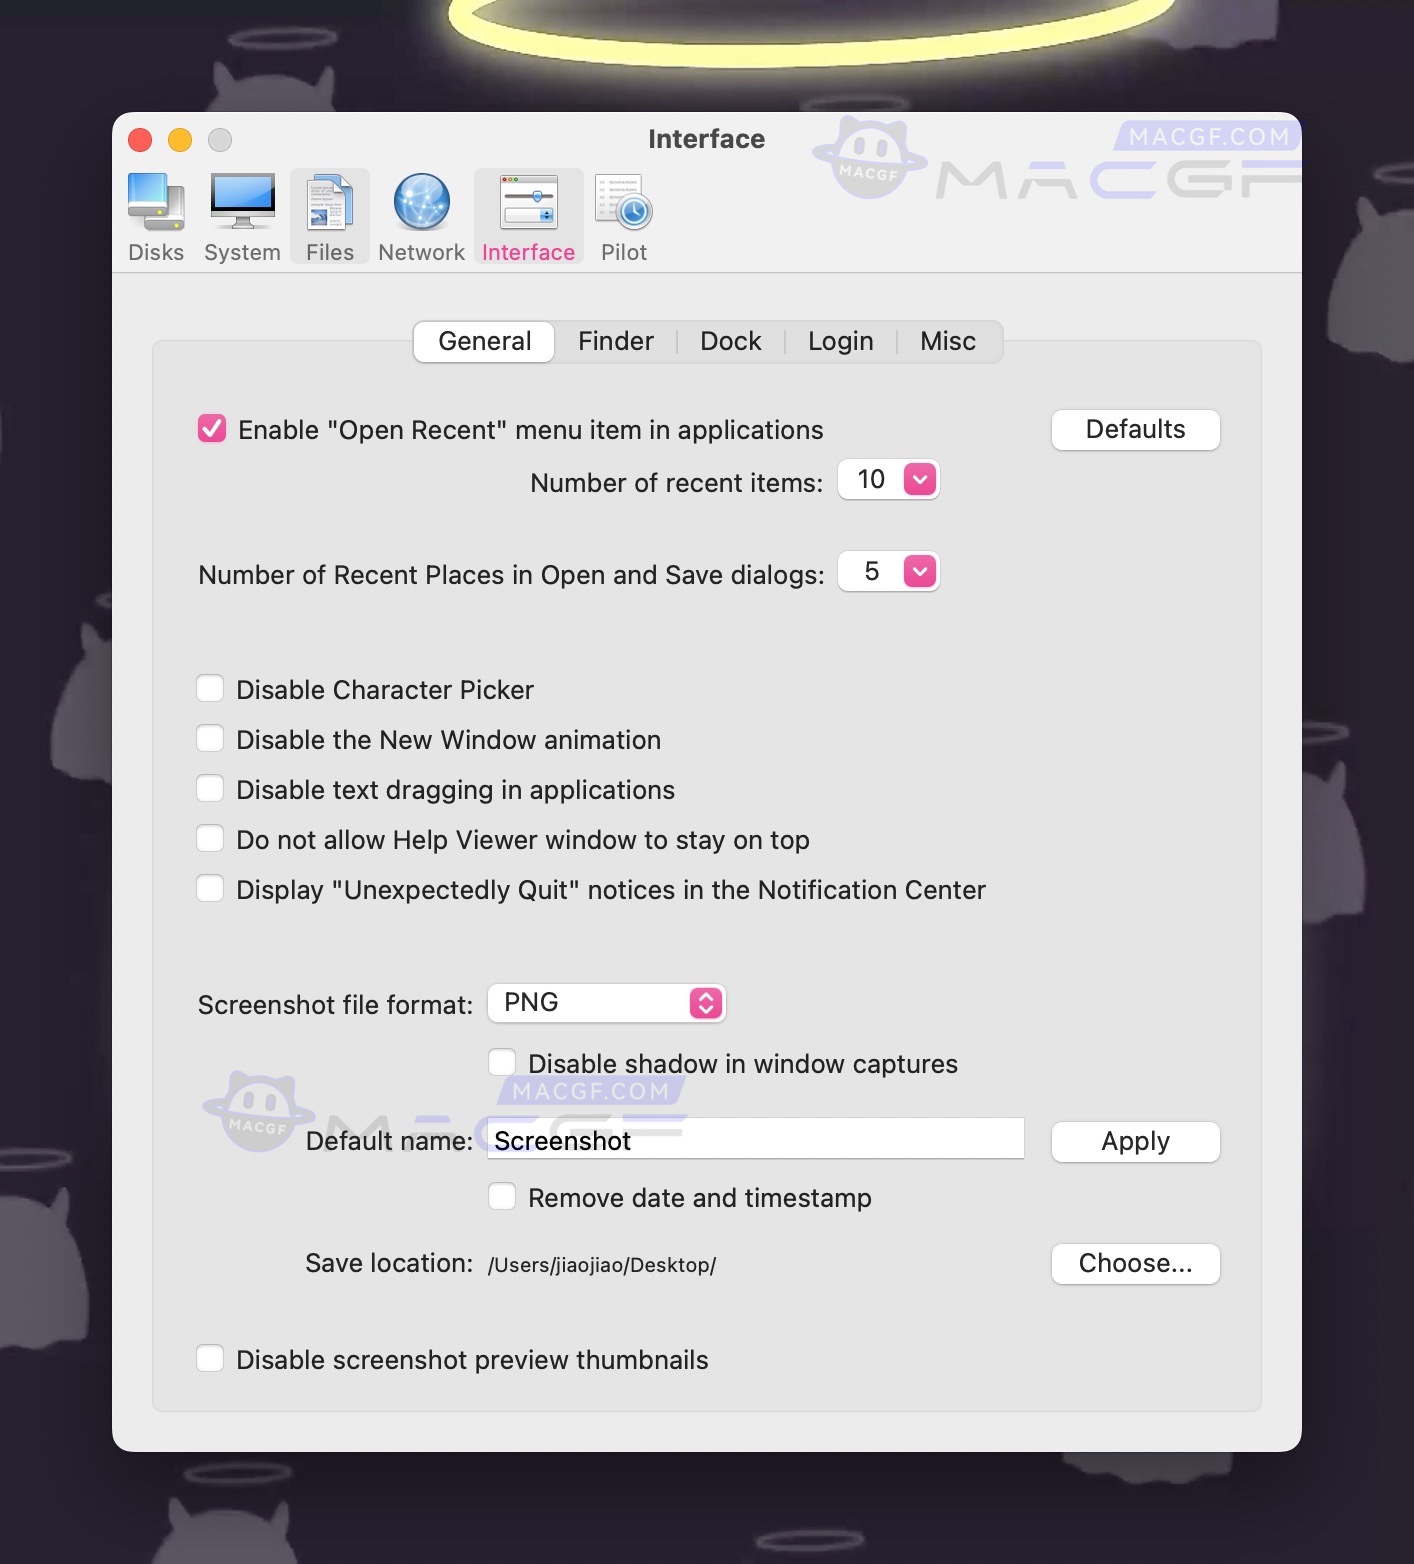Switch to the Dock tab
This screenshot has height=1564, width=1414.
pyautogui.click(x=730, y=341)
